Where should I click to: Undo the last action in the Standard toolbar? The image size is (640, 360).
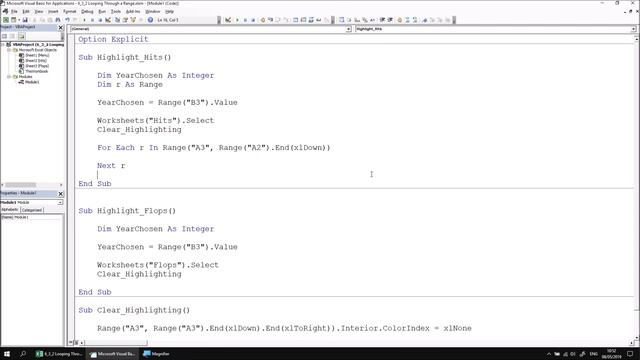[67, 20]
